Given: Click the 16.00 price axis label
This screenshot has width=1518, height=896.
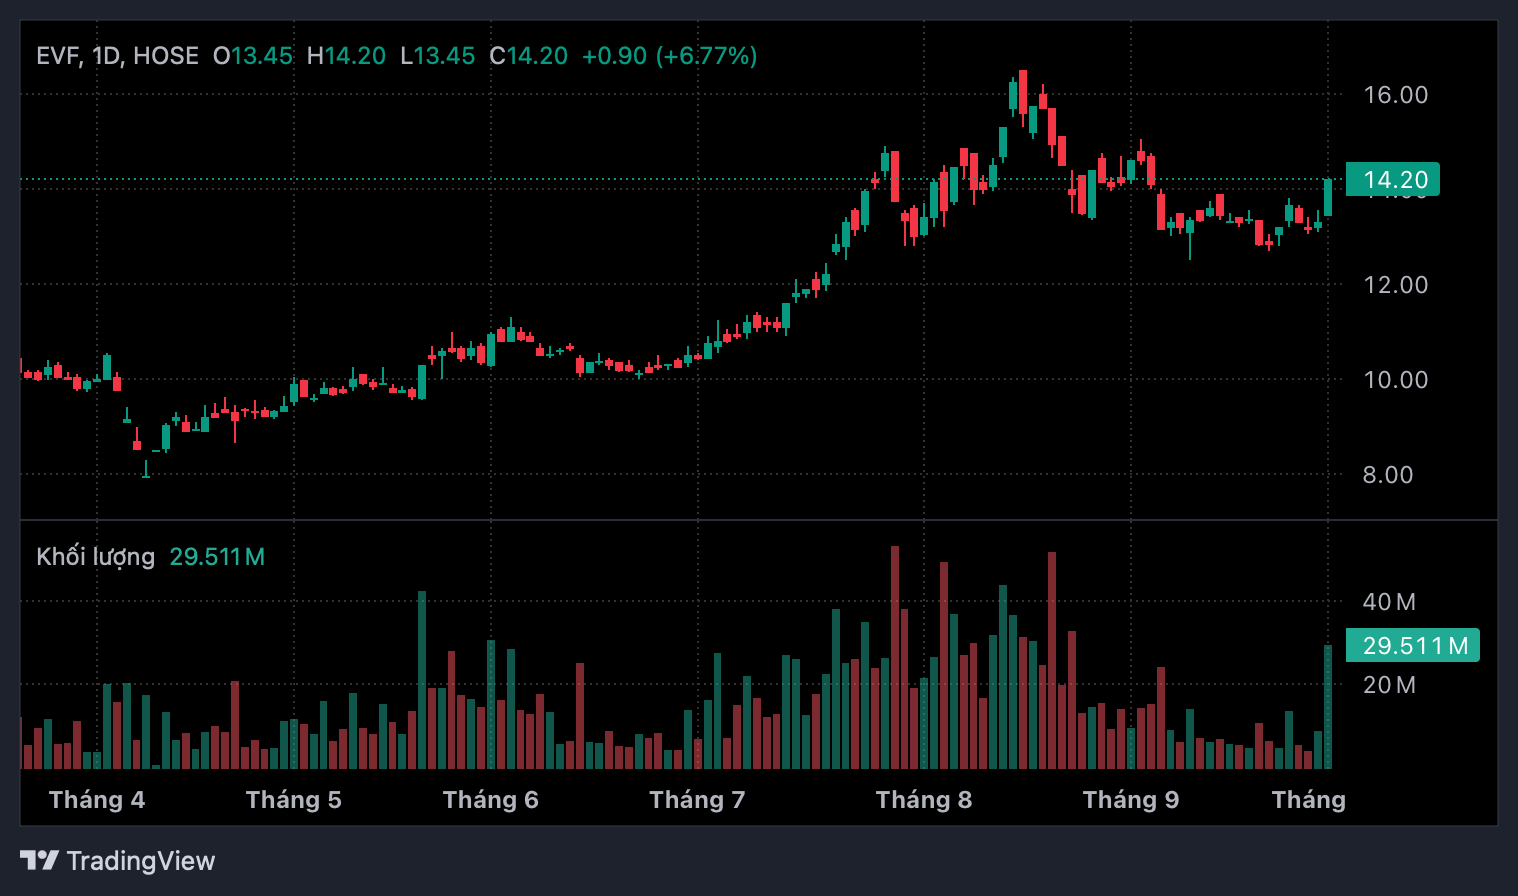Looking at the screenshot, I should pyautogui.click(x=1396, y=95).
